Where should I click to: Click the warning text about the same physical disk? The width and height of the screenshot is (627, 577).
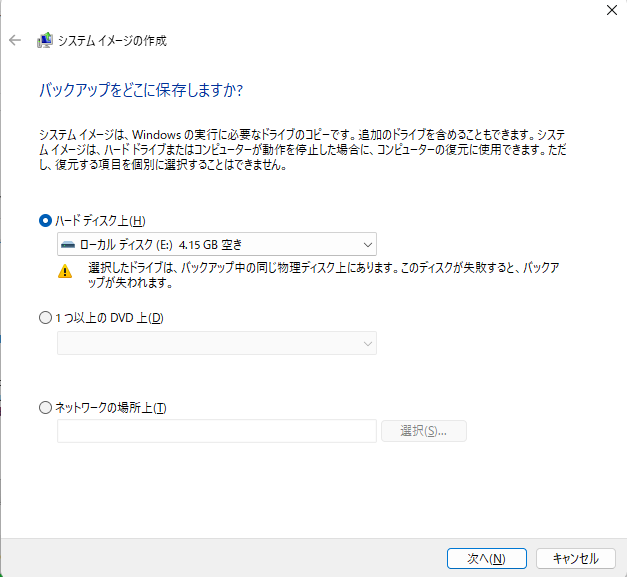323,275
